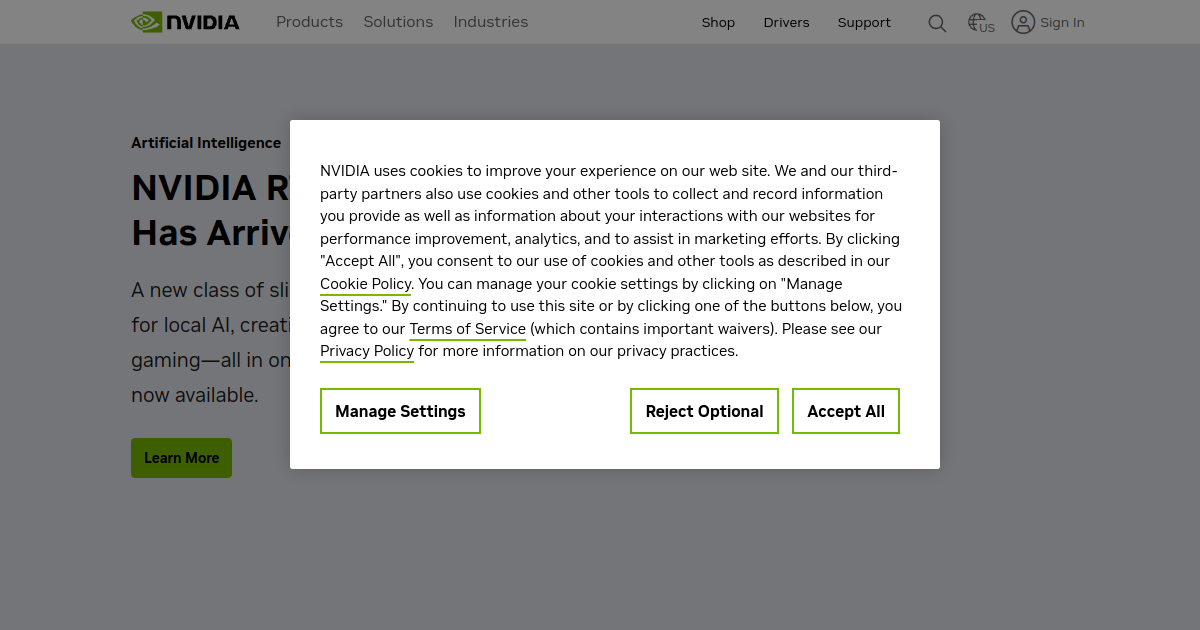
Task: Click the NVIDIA logo
Action: pyautogui.click(x=185, y=22)
